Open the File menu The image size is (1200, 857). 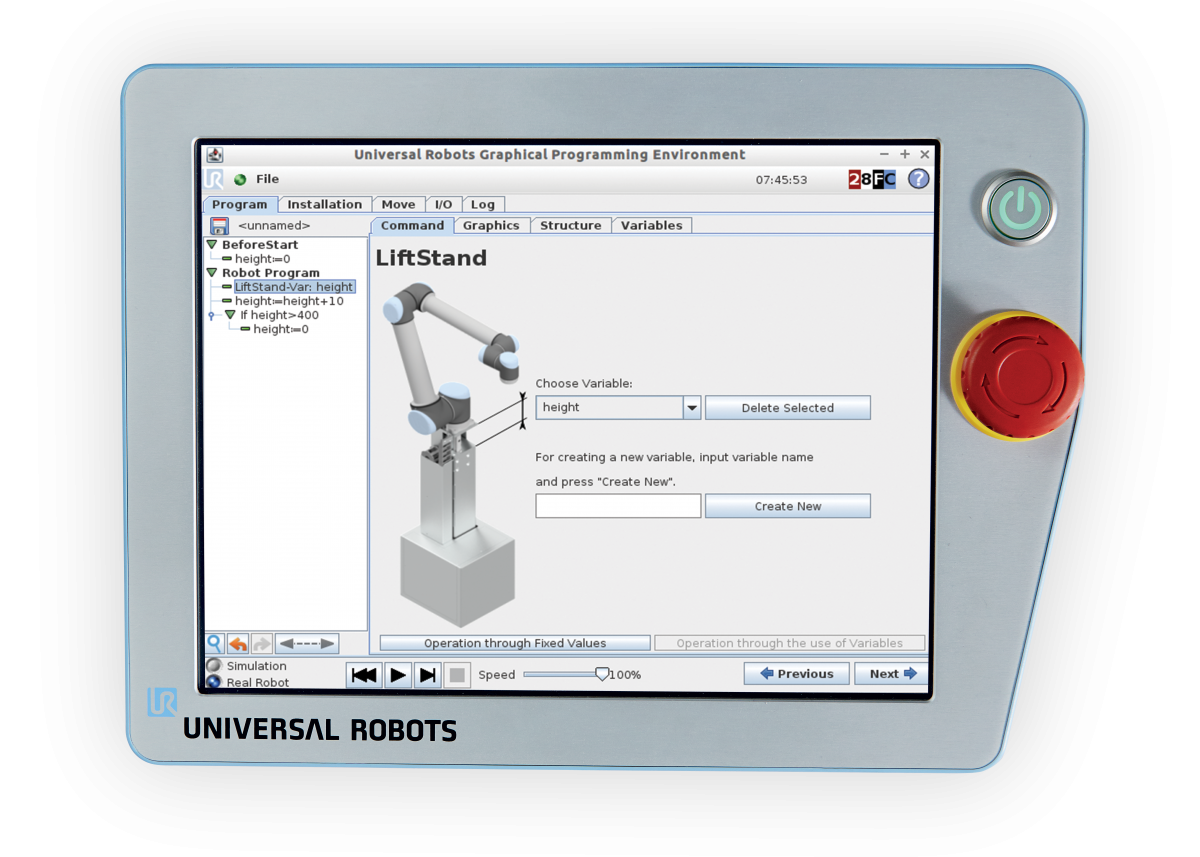tap(267, 179)
